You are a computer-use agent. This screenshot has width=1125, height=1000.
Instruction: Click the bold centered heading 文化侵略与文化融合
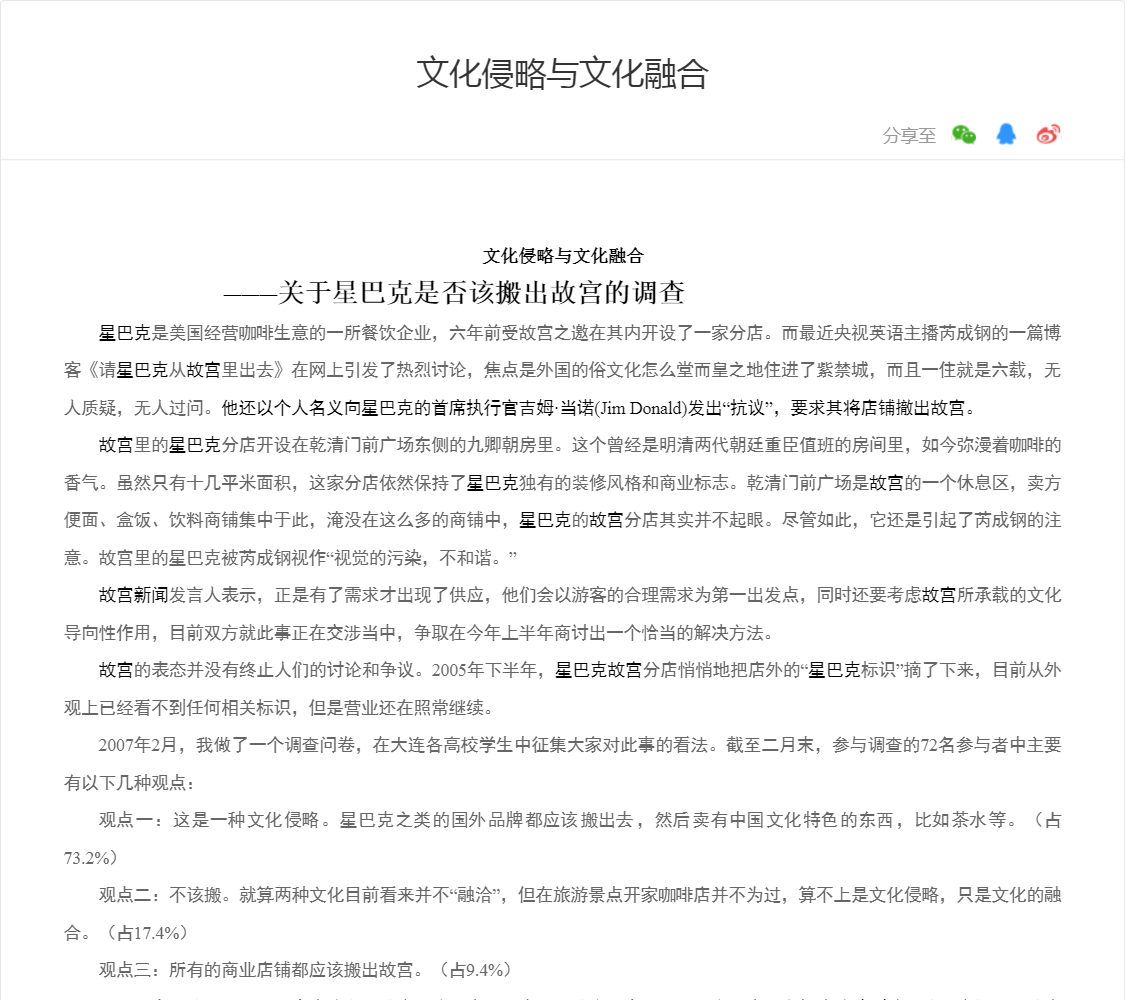click(x=563, y=255)
